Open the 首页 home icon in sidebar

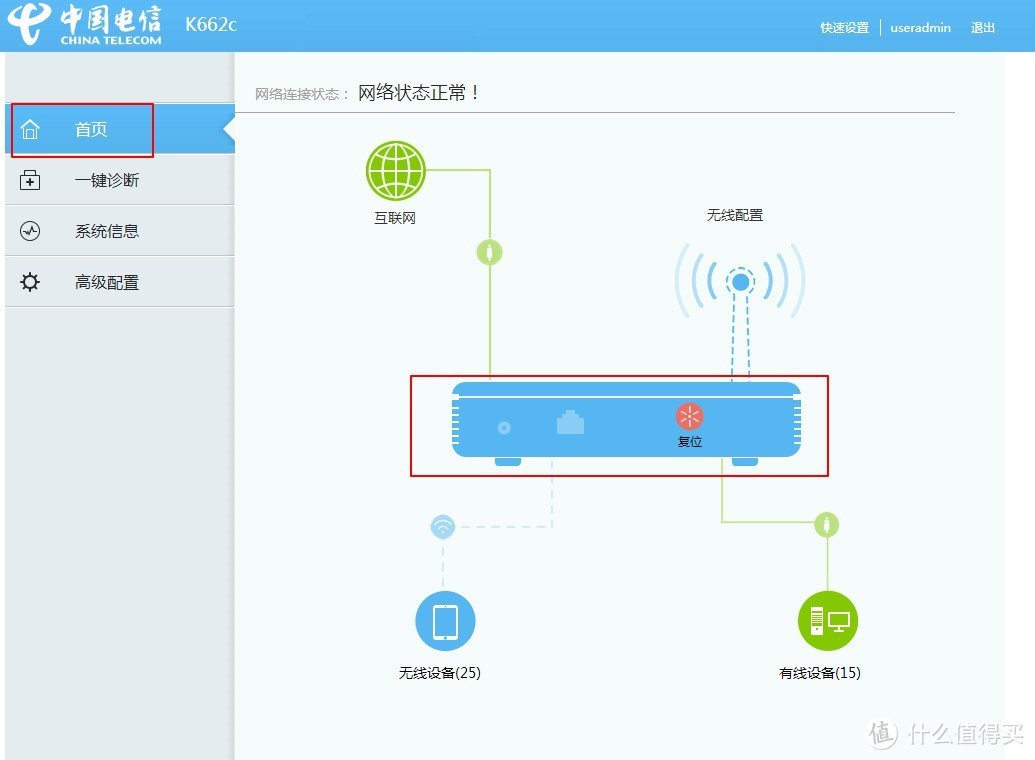tap(30, 128)
